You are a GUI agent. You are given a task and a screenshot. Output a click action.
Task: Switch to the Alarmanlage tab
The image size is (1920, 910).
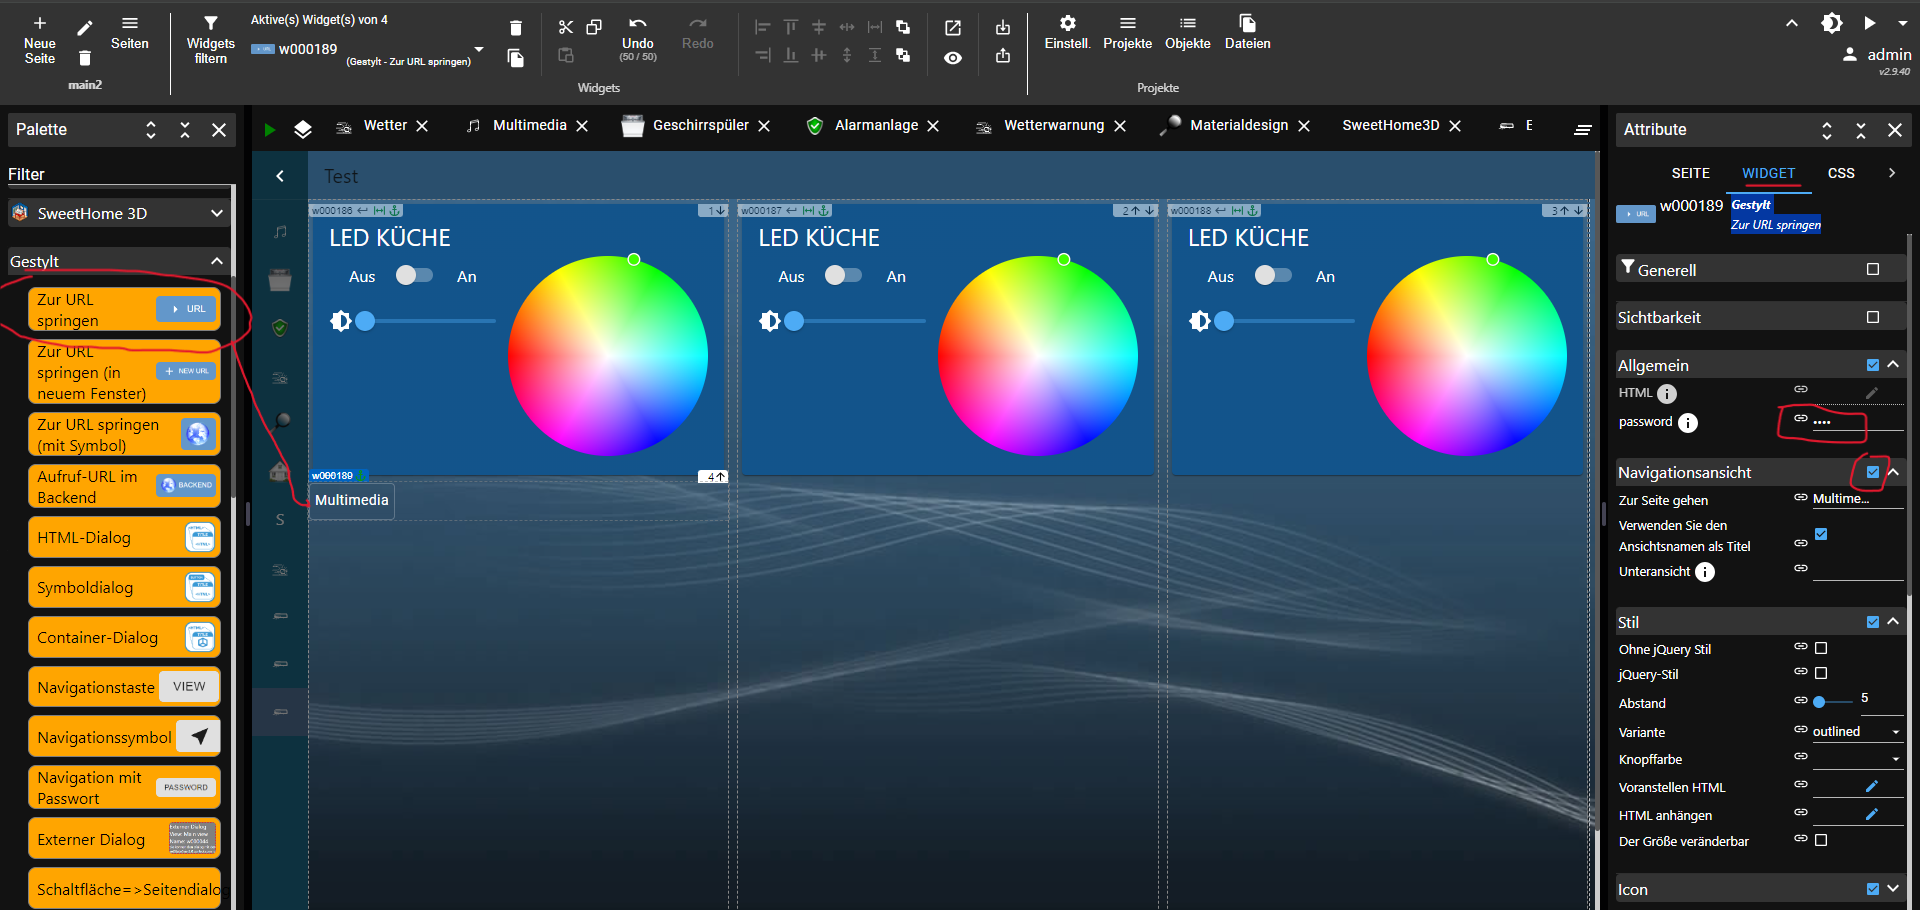875,126
